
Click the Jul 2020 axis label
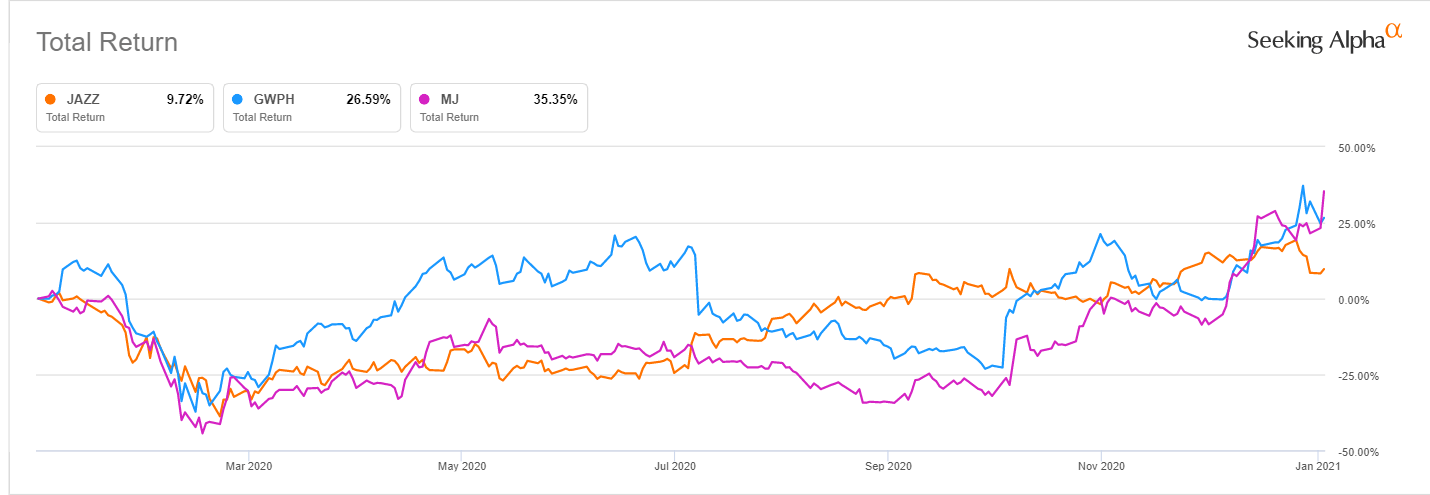point(675,466)
